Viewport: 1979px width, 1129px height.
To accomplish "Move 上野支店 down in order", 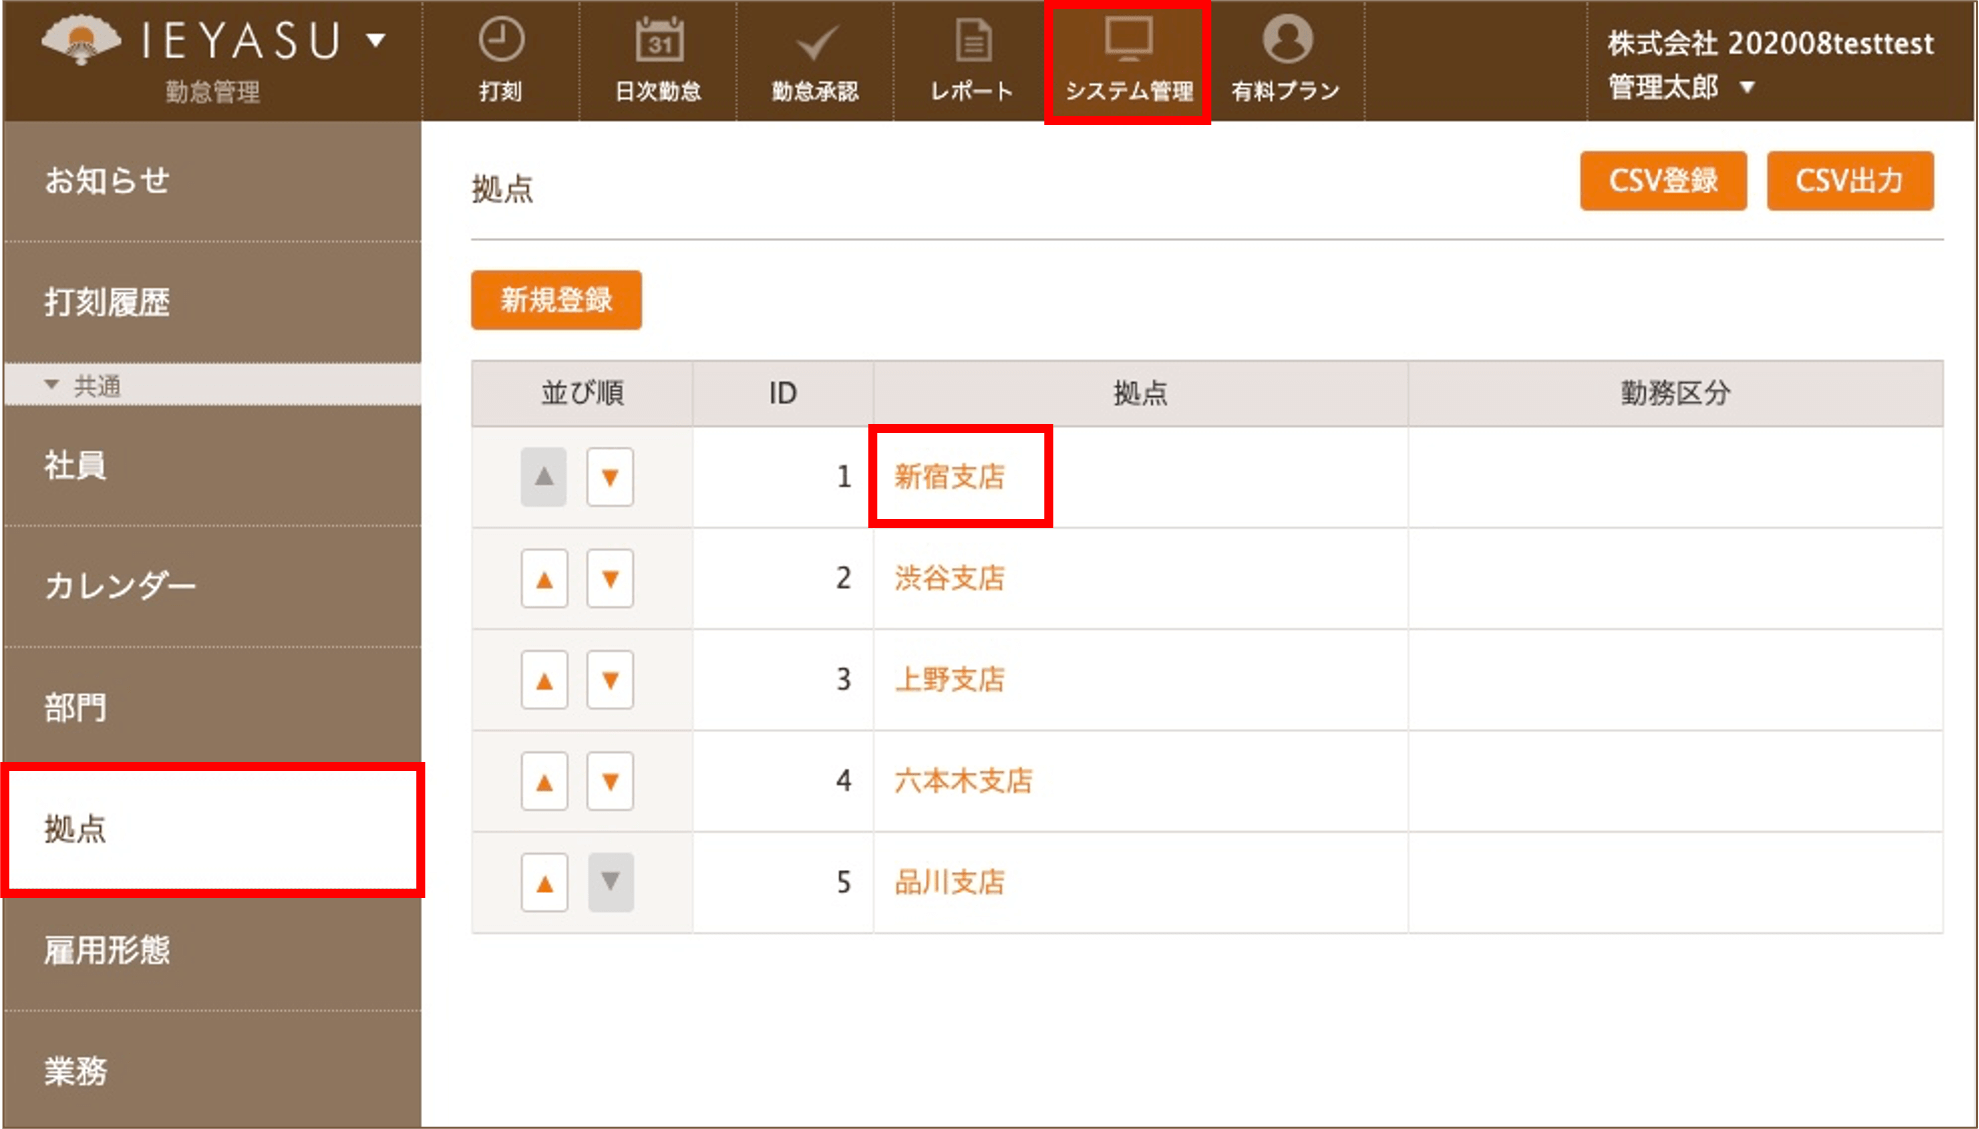I will [x=610, y=681].
